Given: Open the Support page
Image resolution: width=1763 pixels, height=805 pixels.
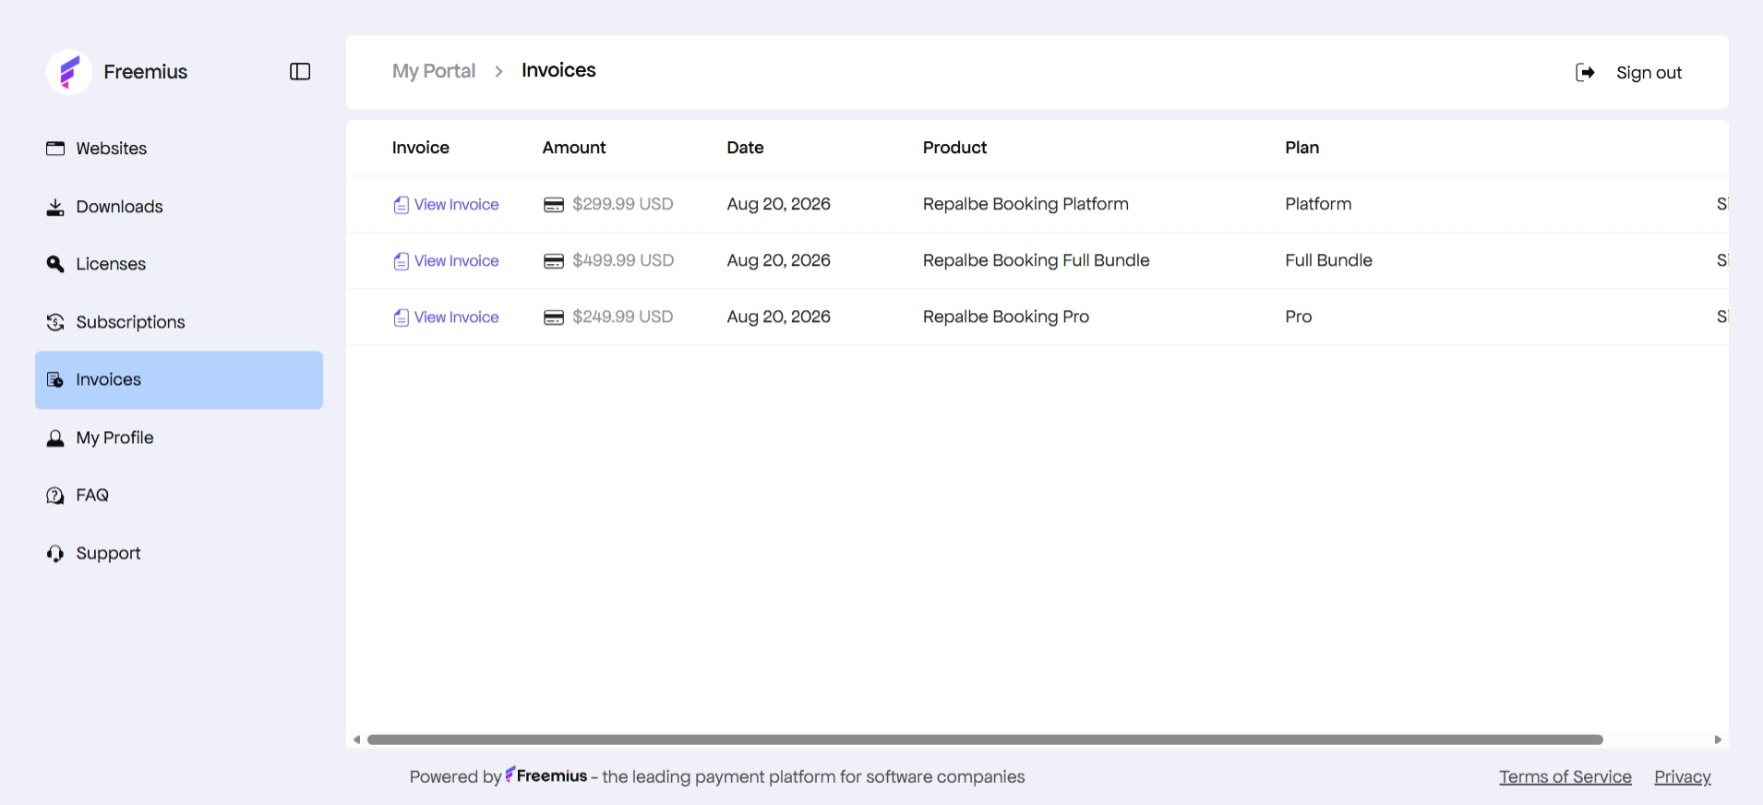Looking at the screenshot, I should click(x=179, y=553).
